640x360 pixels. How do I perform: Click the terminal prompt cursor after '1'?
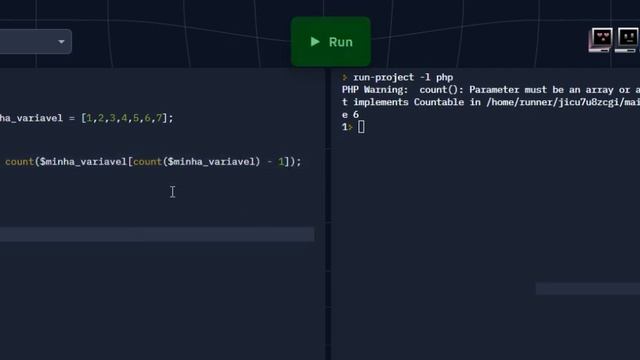361,127
